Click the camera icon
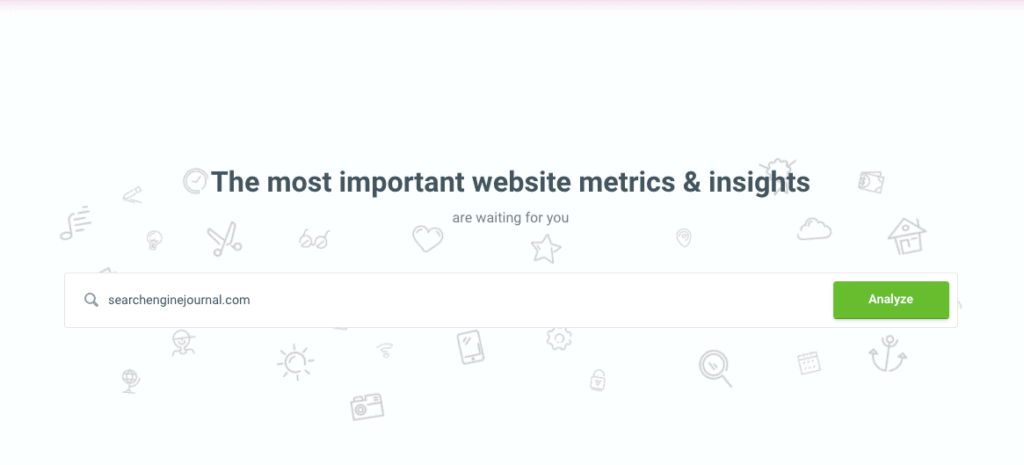Viewport: 1024px width, 465px height. click(x=366, y=405)
